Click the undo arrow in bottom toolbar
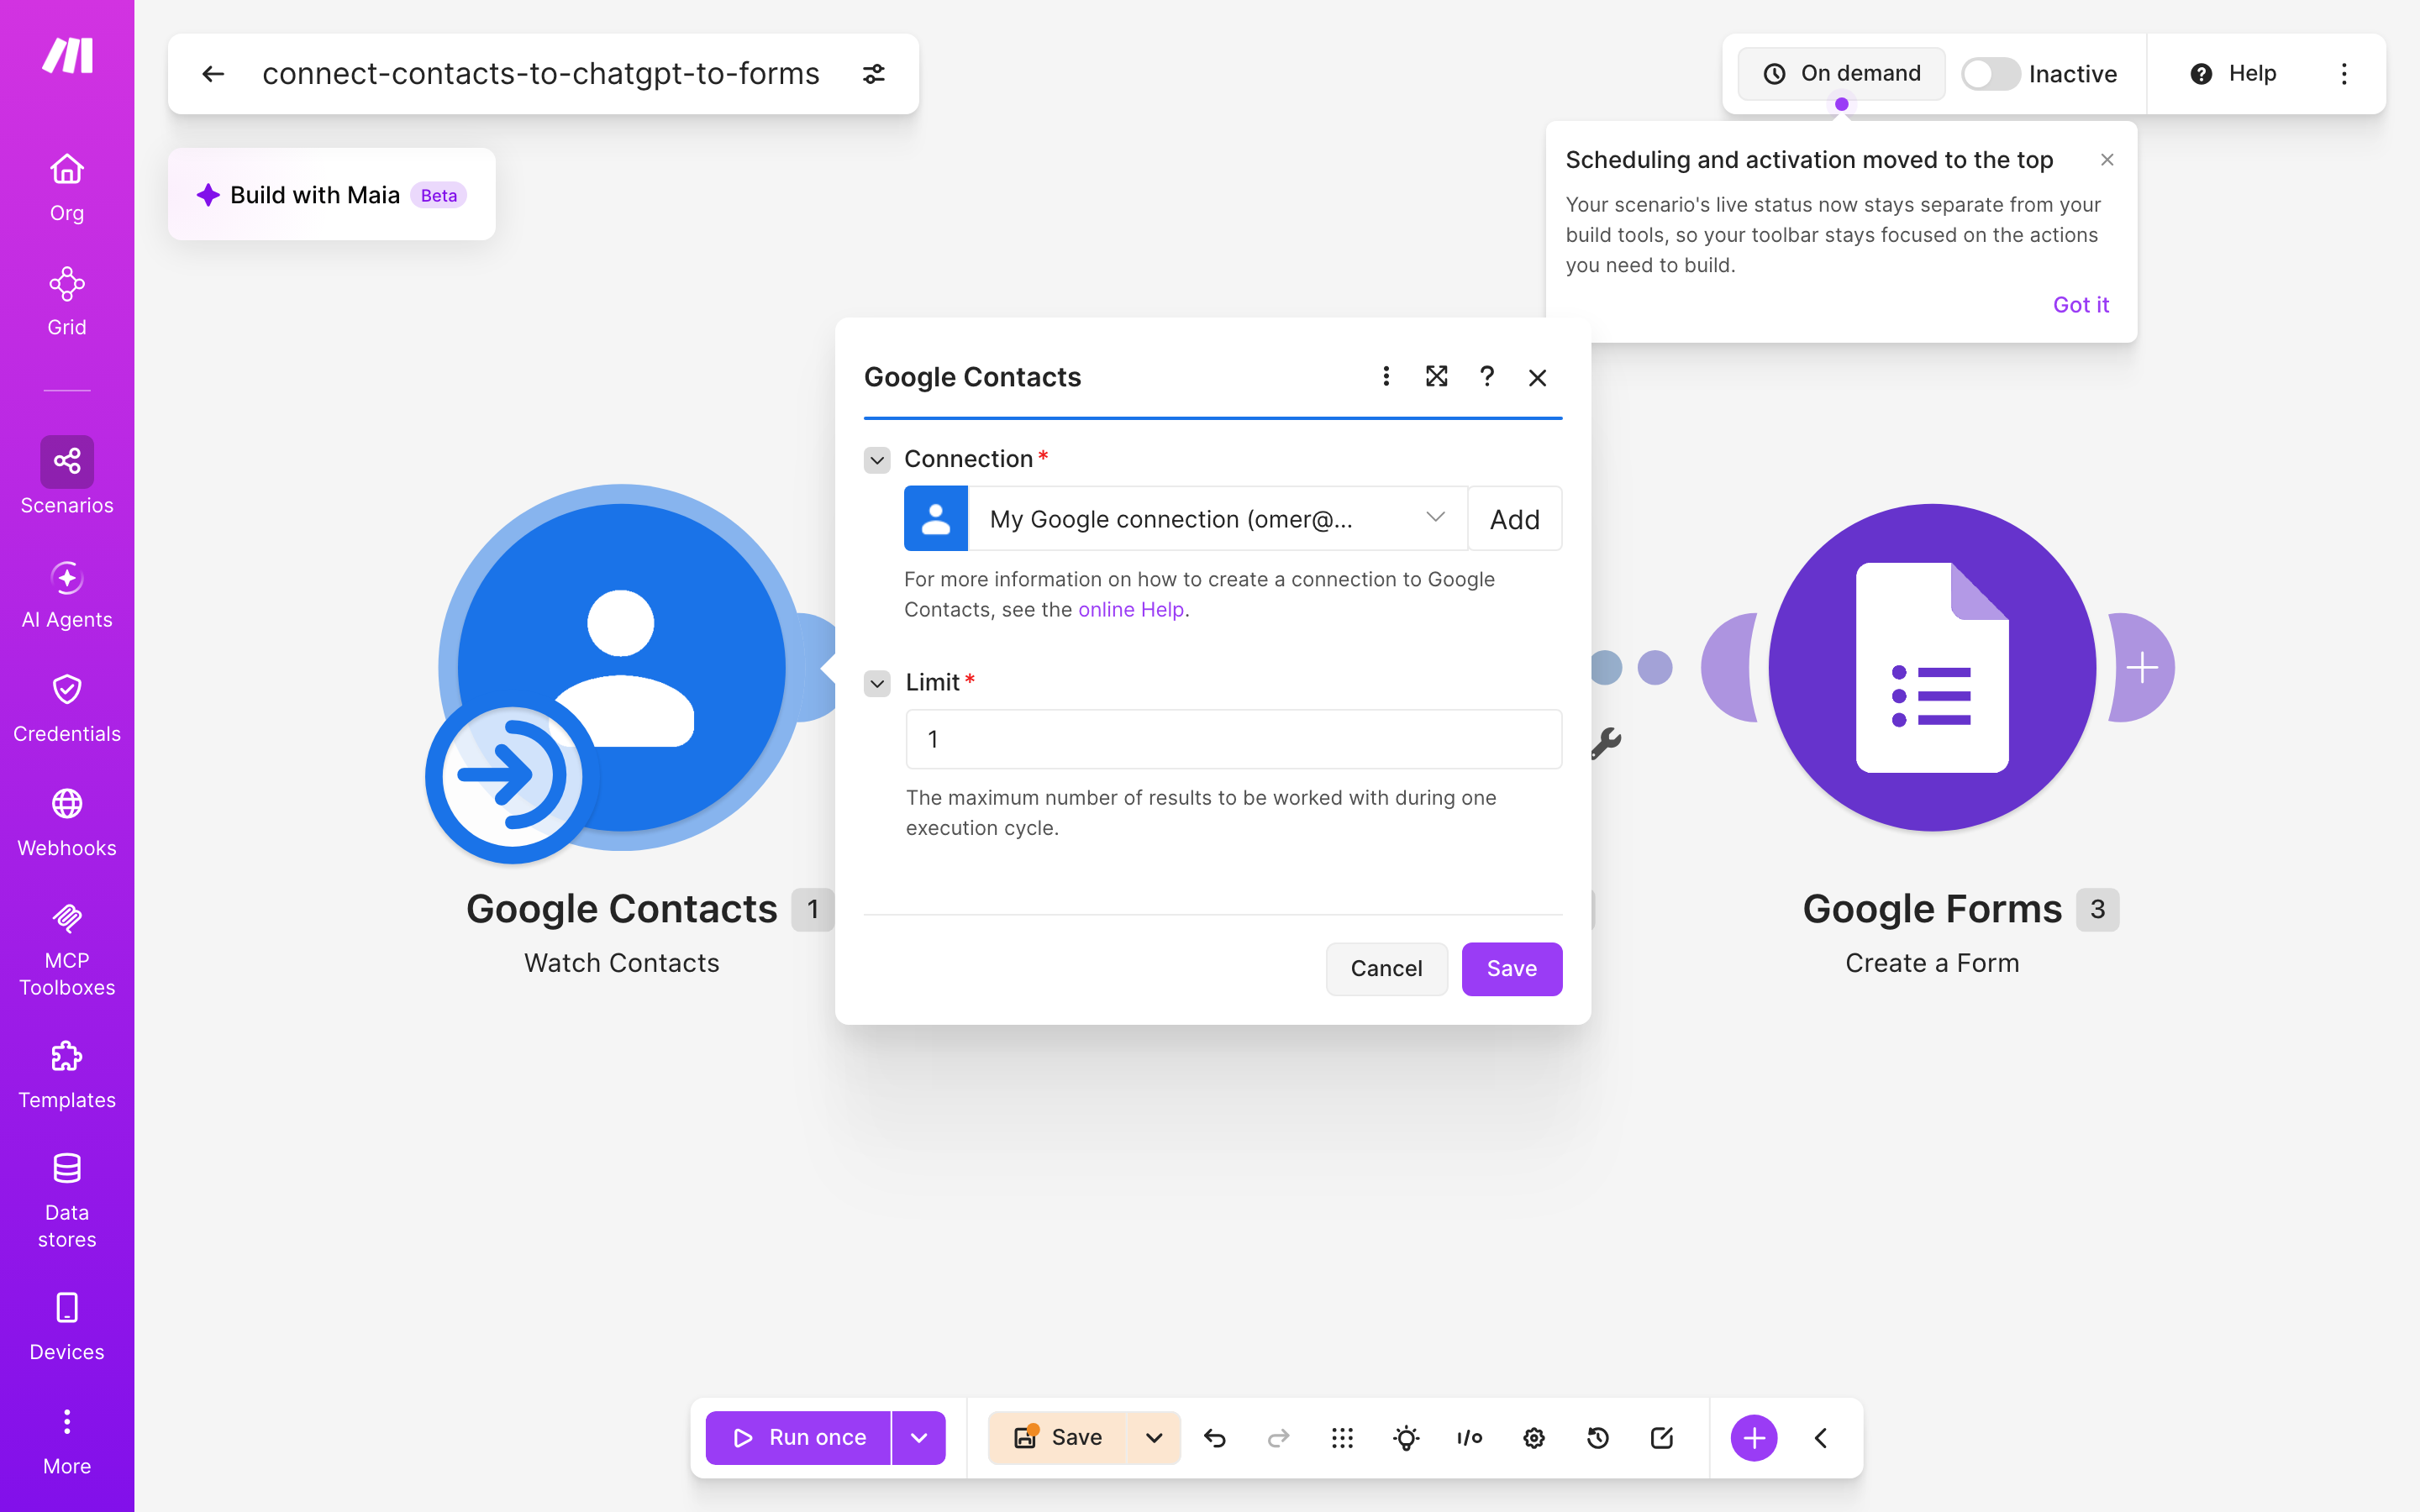The height and width of the screenshot is (1512, 2420). [x=1215, y=1438]
